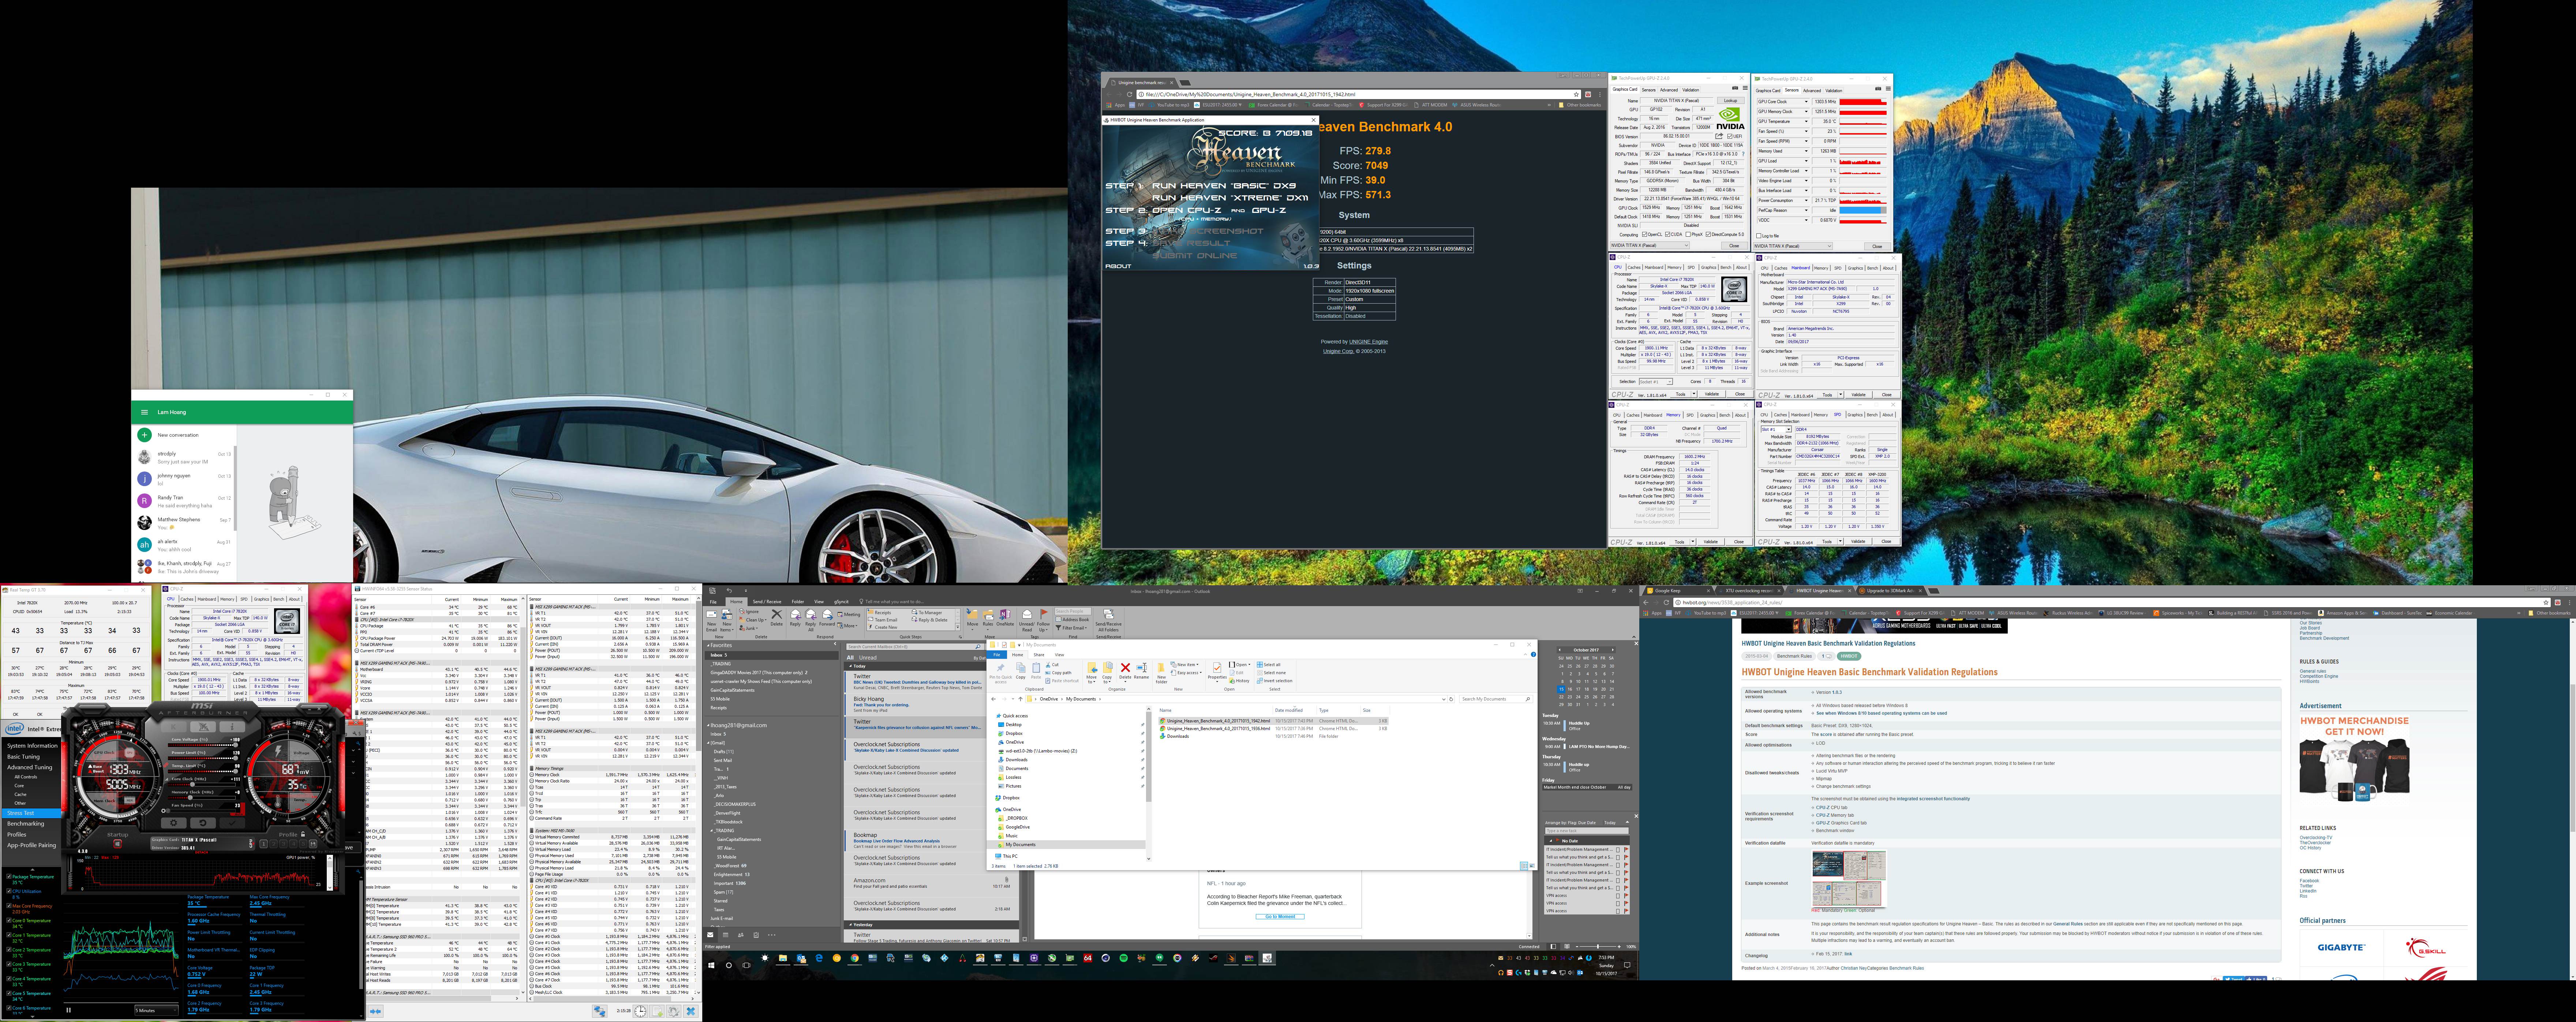Click camera screenshot icon in GPU-Z Graphics Card window
The image size is (2576, 1022).
tap(1735, 88)
